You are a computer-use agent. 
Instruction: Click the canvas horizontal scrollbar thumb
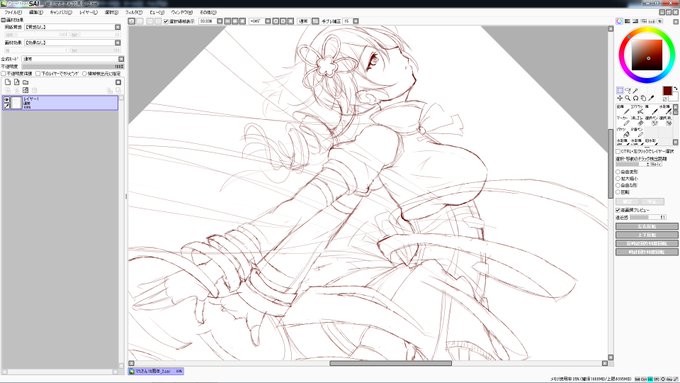point(390,363)
